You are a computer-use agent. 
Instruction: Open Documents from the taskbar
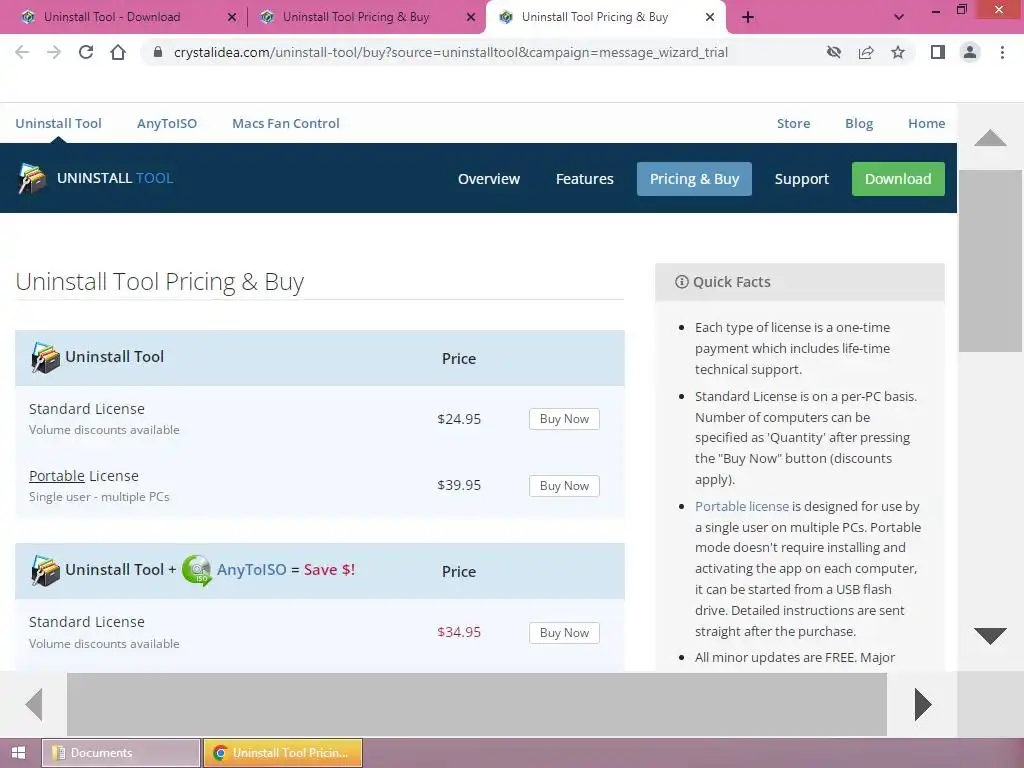click(121, 753)
